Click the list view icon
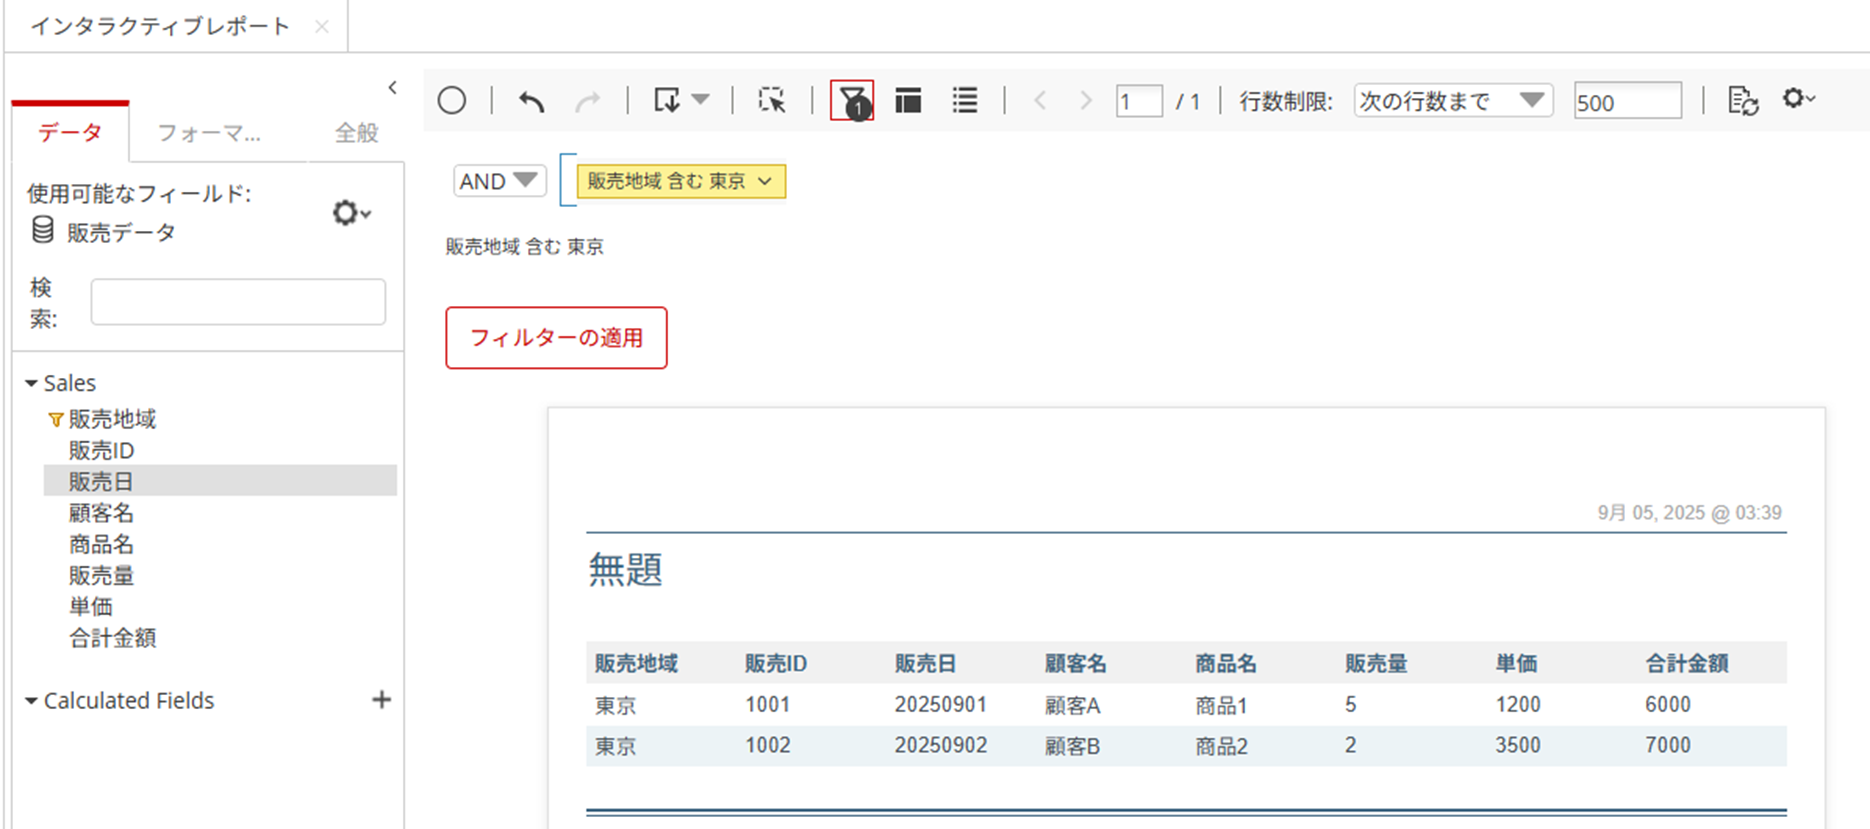1870x829 pixels. click(x=965, y=100)
